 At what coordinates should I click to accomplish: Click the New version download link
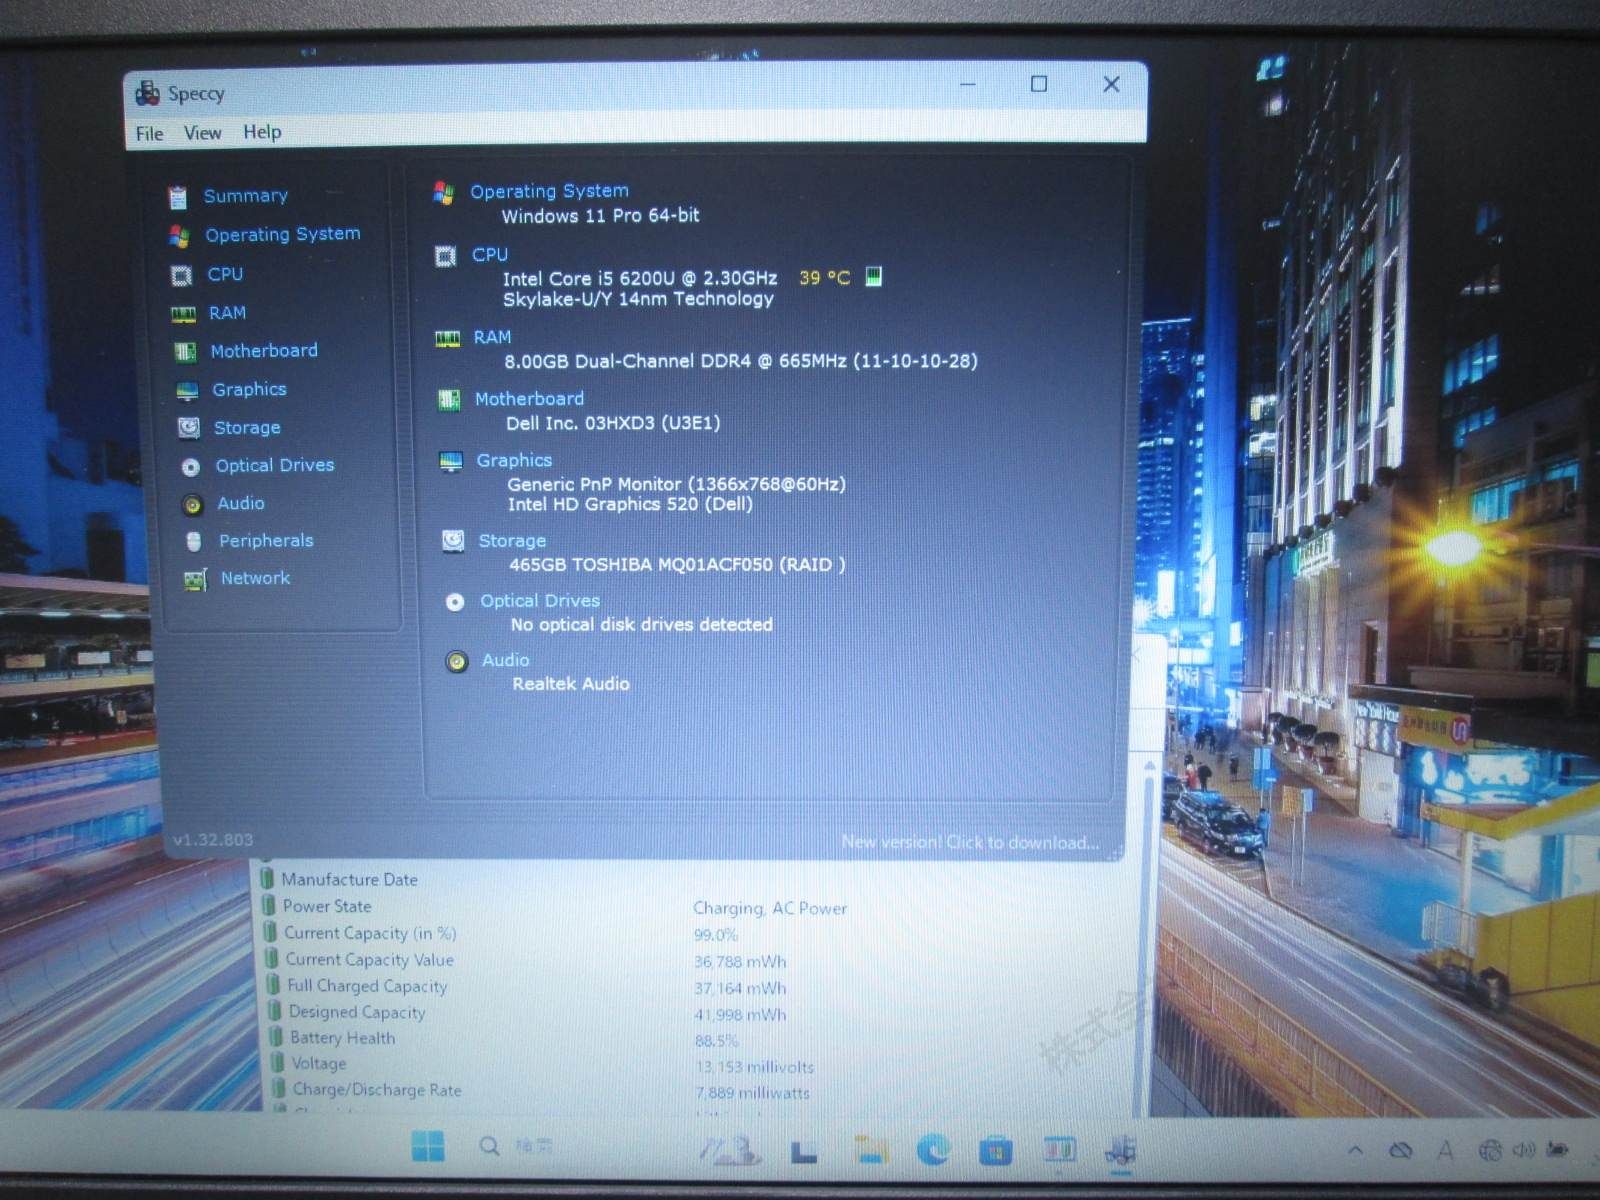point(968,842)
